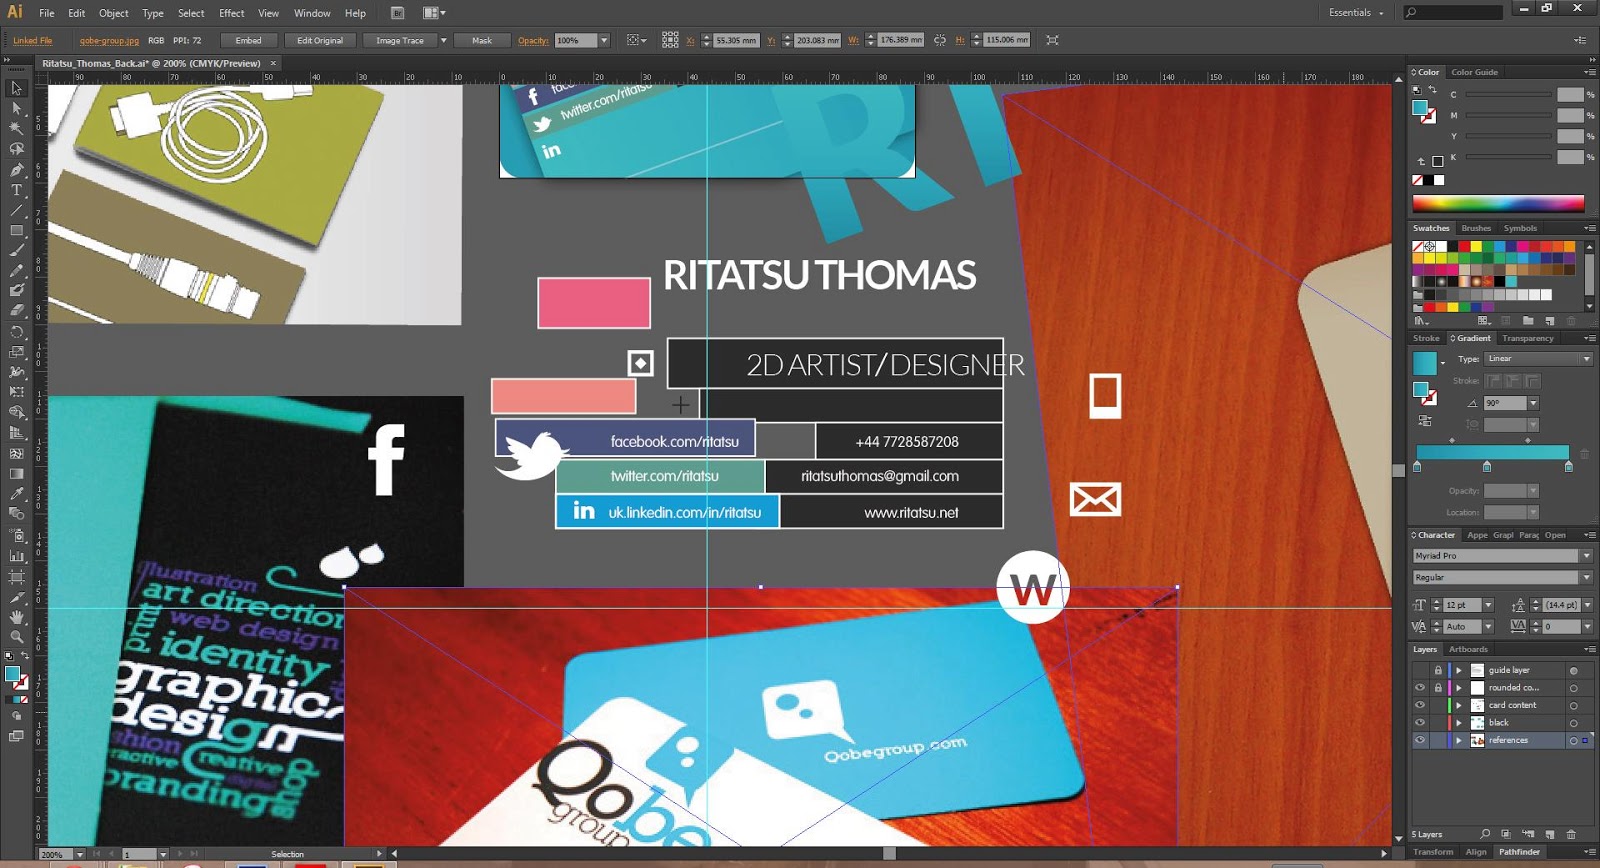Click the Mask button
This screenshot has height=868, width=1600.
[x=482, y=41]
